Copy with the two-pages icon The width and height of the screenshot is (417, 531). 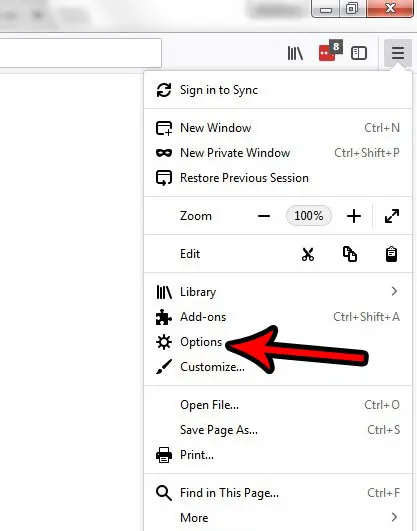350,254
